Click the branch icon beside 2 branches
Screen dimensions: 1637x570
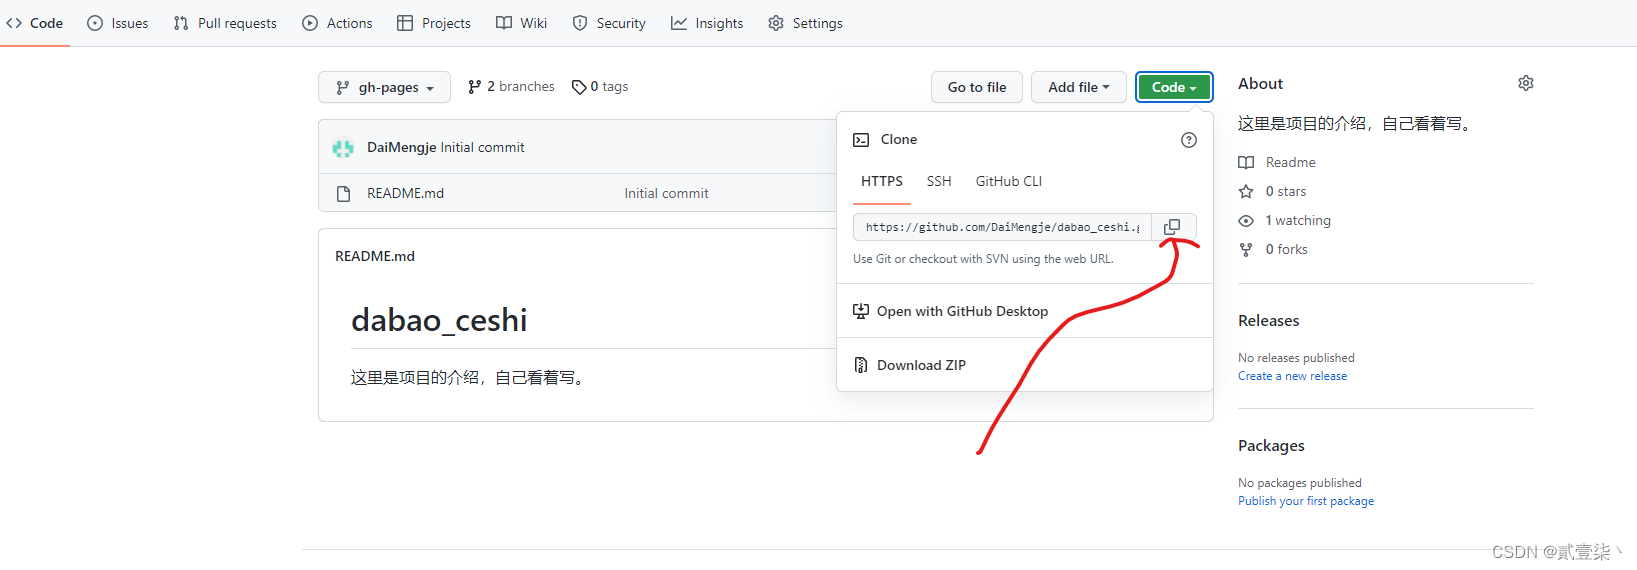coord(475,87)
